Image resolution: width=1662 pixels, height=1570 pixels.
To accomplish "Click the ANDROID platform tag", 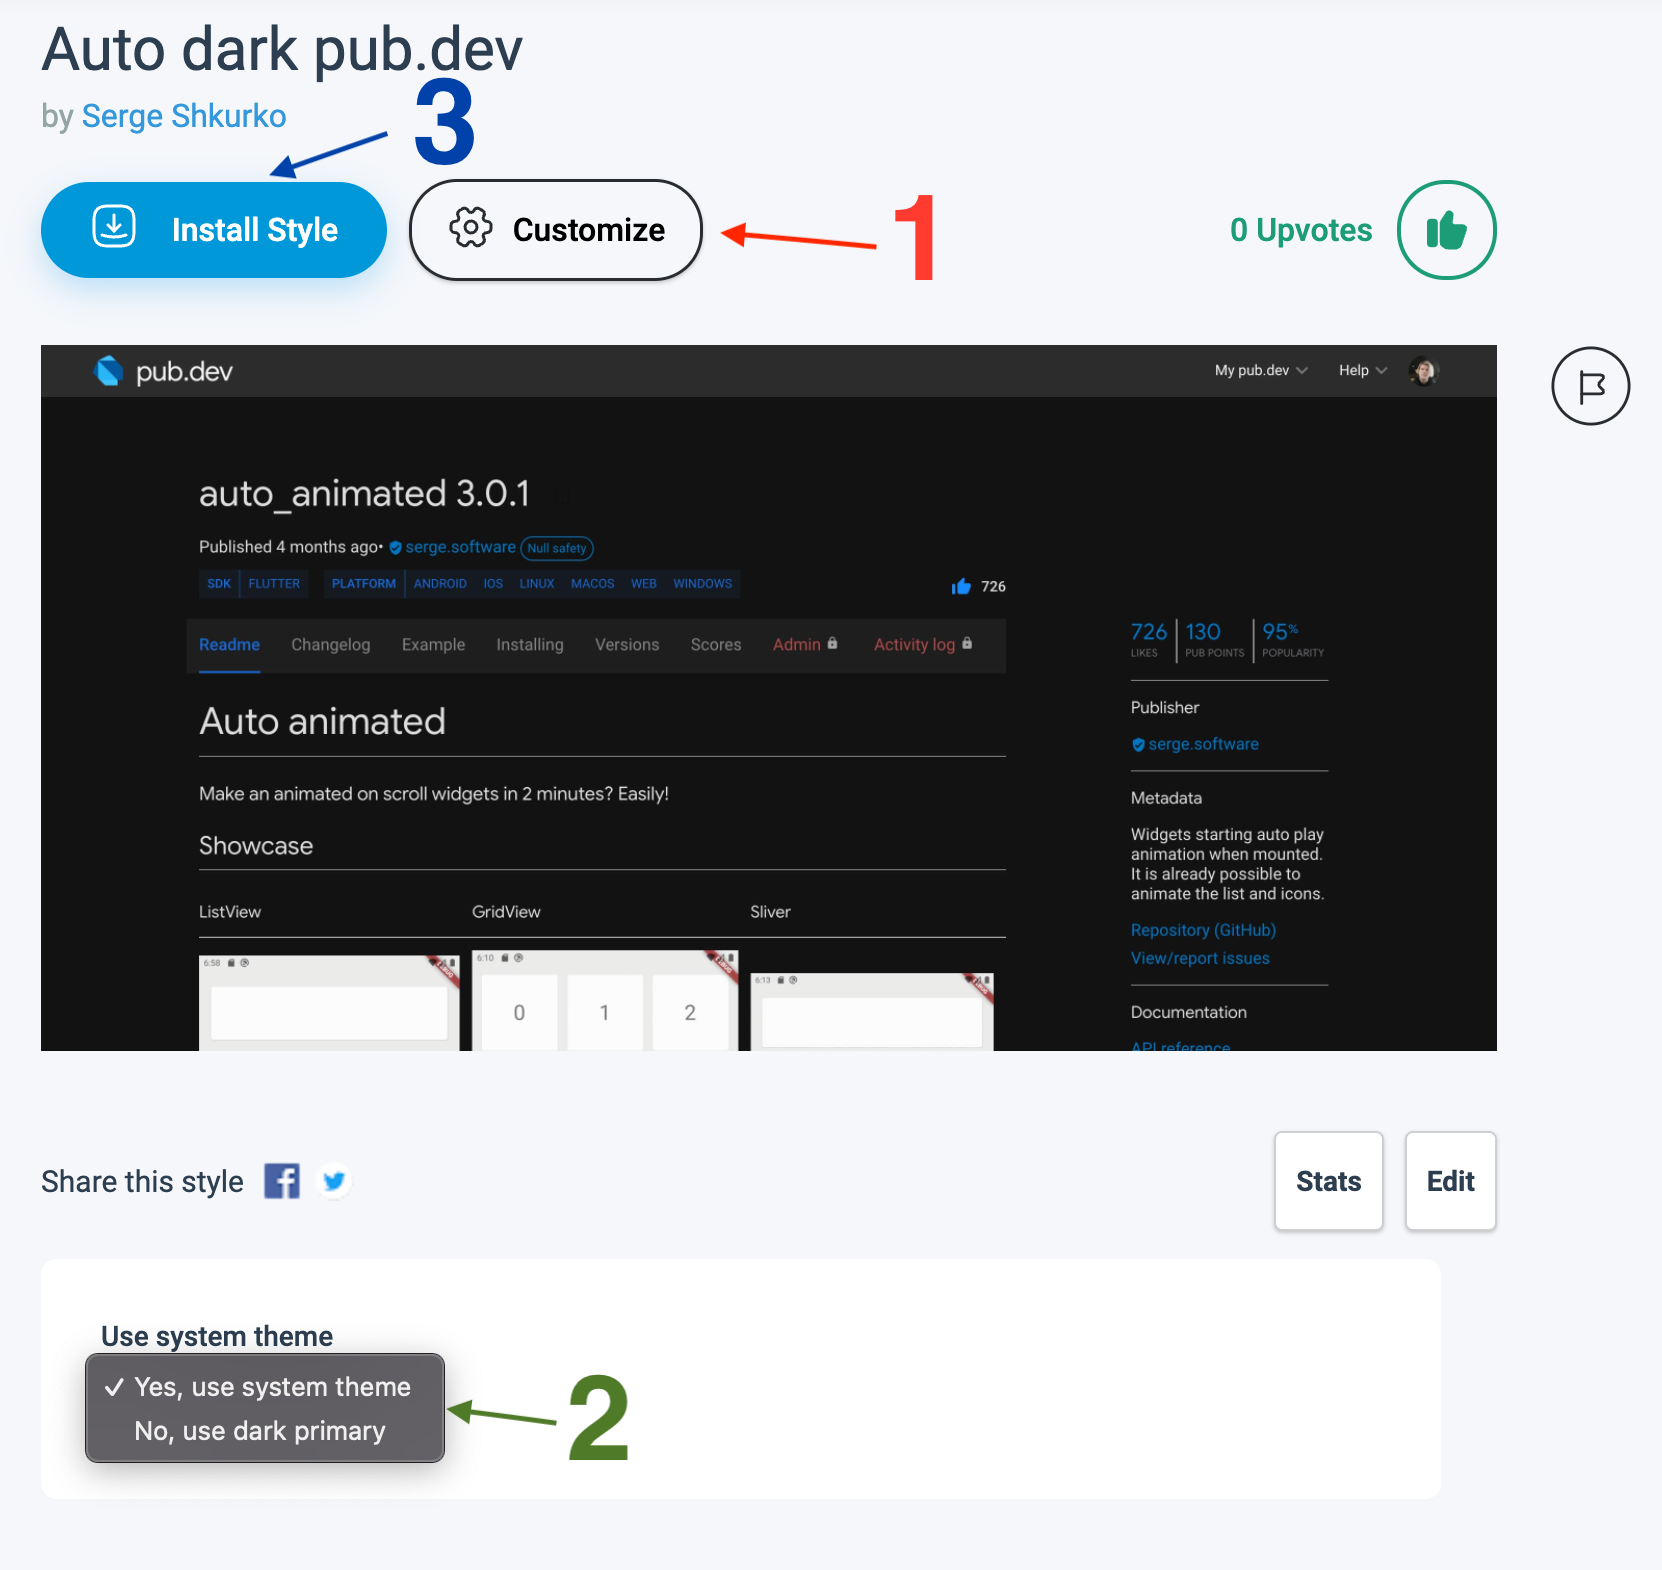I will [440, 584].
